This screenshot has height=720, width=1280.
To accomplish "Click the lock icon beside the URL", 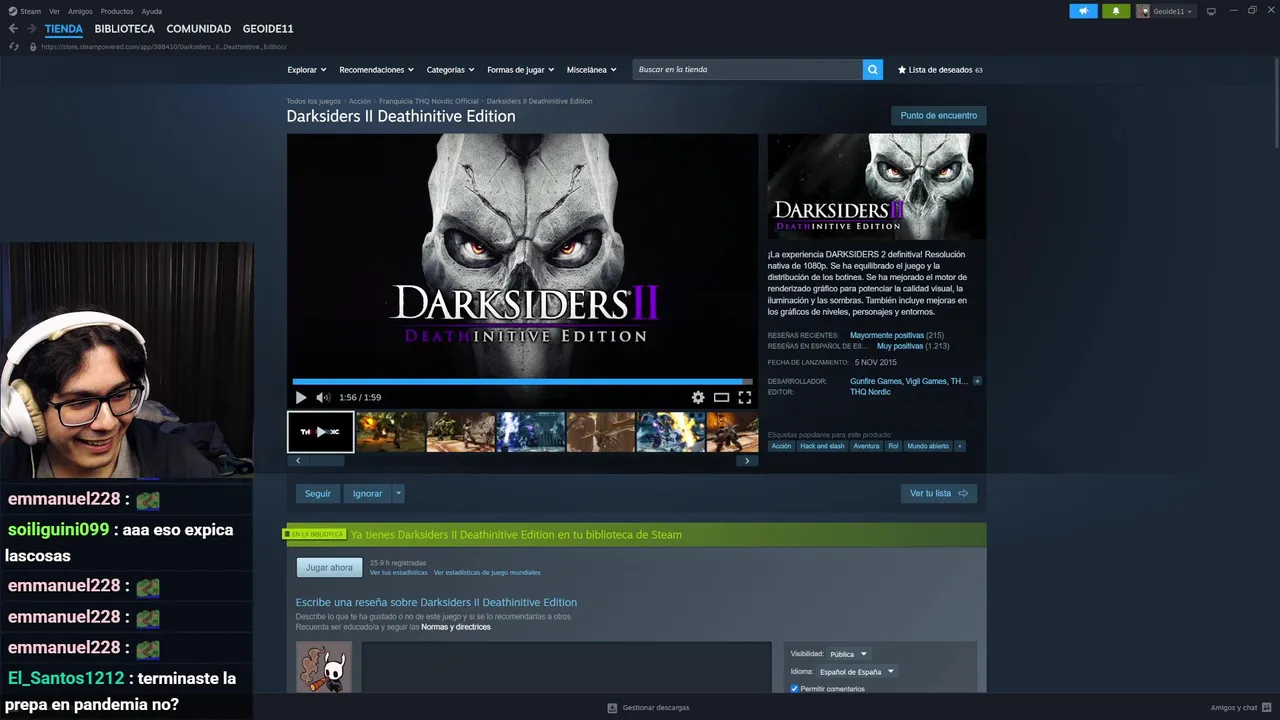I will pos(33,46).
